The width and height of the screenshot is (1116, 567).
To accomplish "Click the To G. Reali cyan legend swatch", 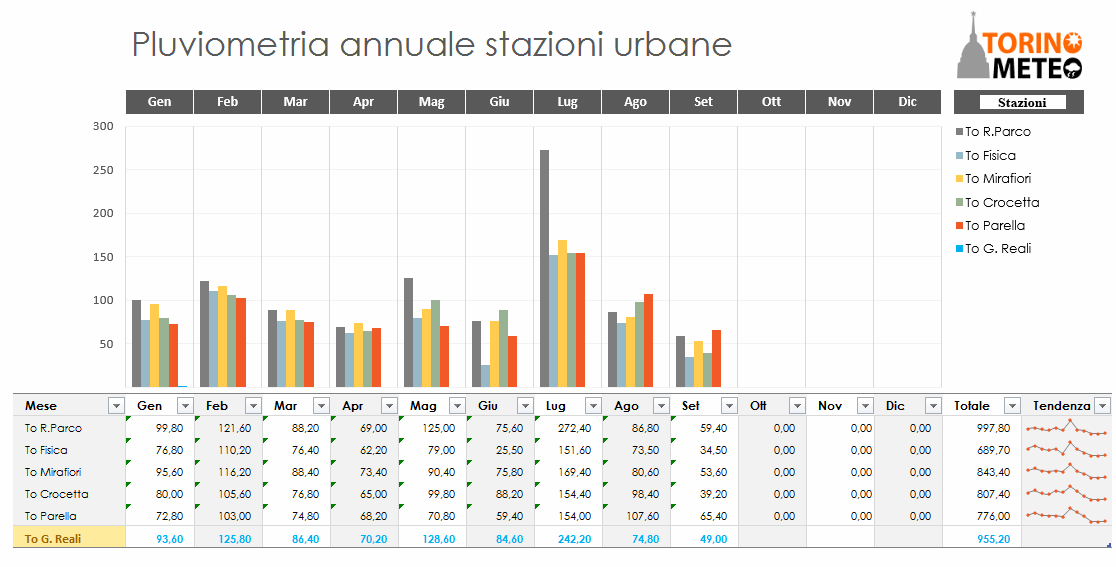I will click(959, 248).
